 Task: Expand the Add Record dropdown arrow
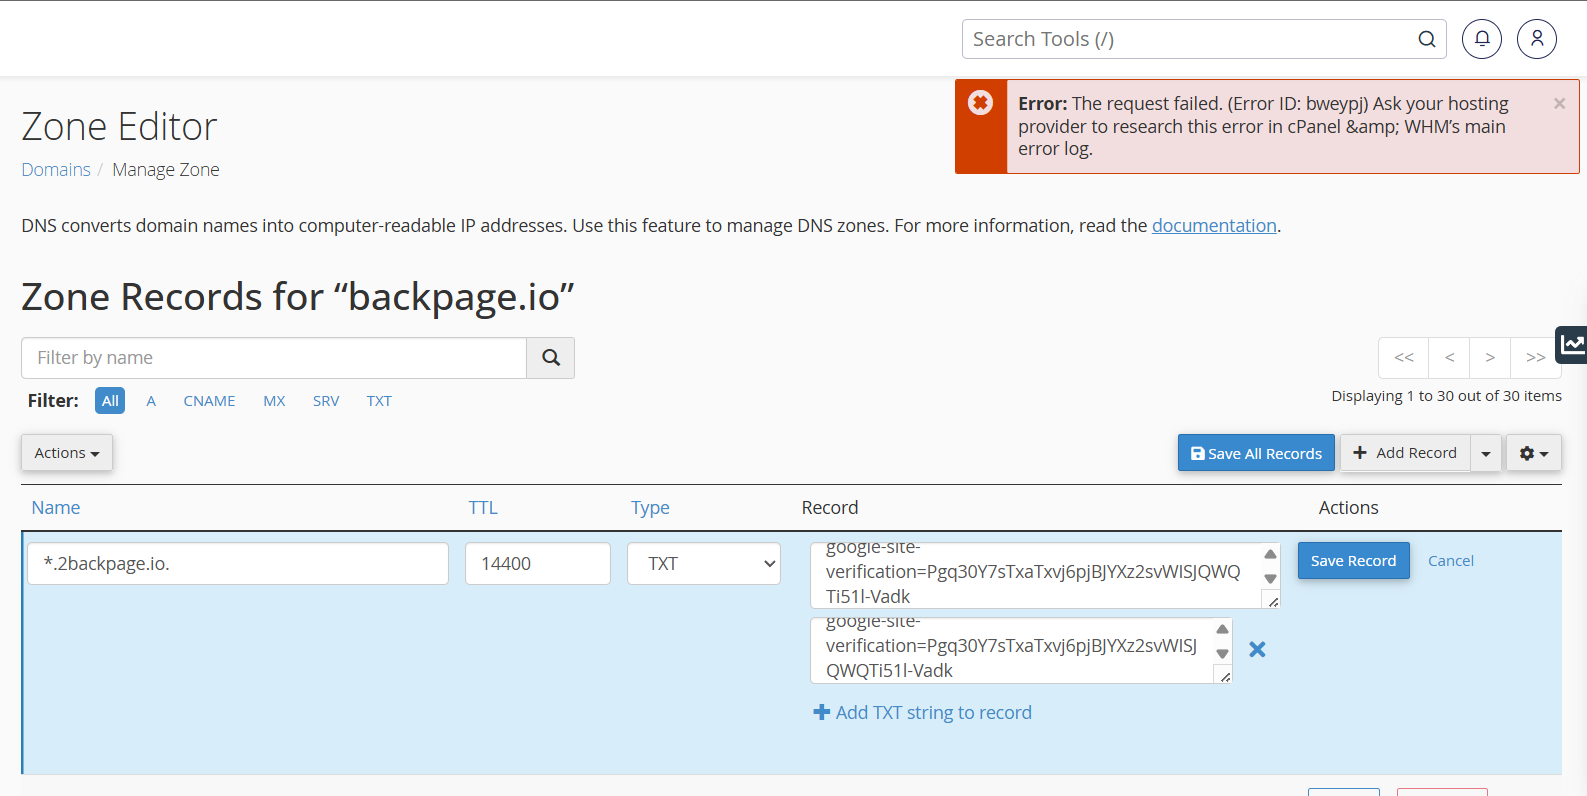[1486, 453]
